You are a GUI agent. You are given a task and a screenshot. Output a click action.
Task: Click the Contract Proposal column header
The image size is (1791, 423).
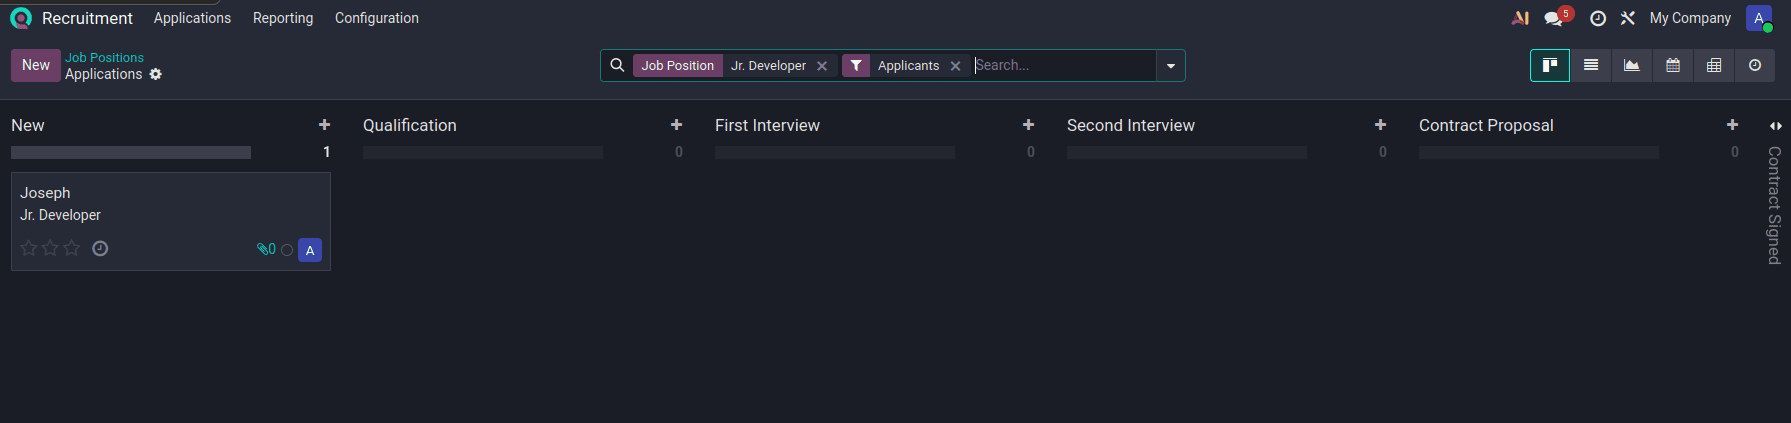pos(1486,125)
